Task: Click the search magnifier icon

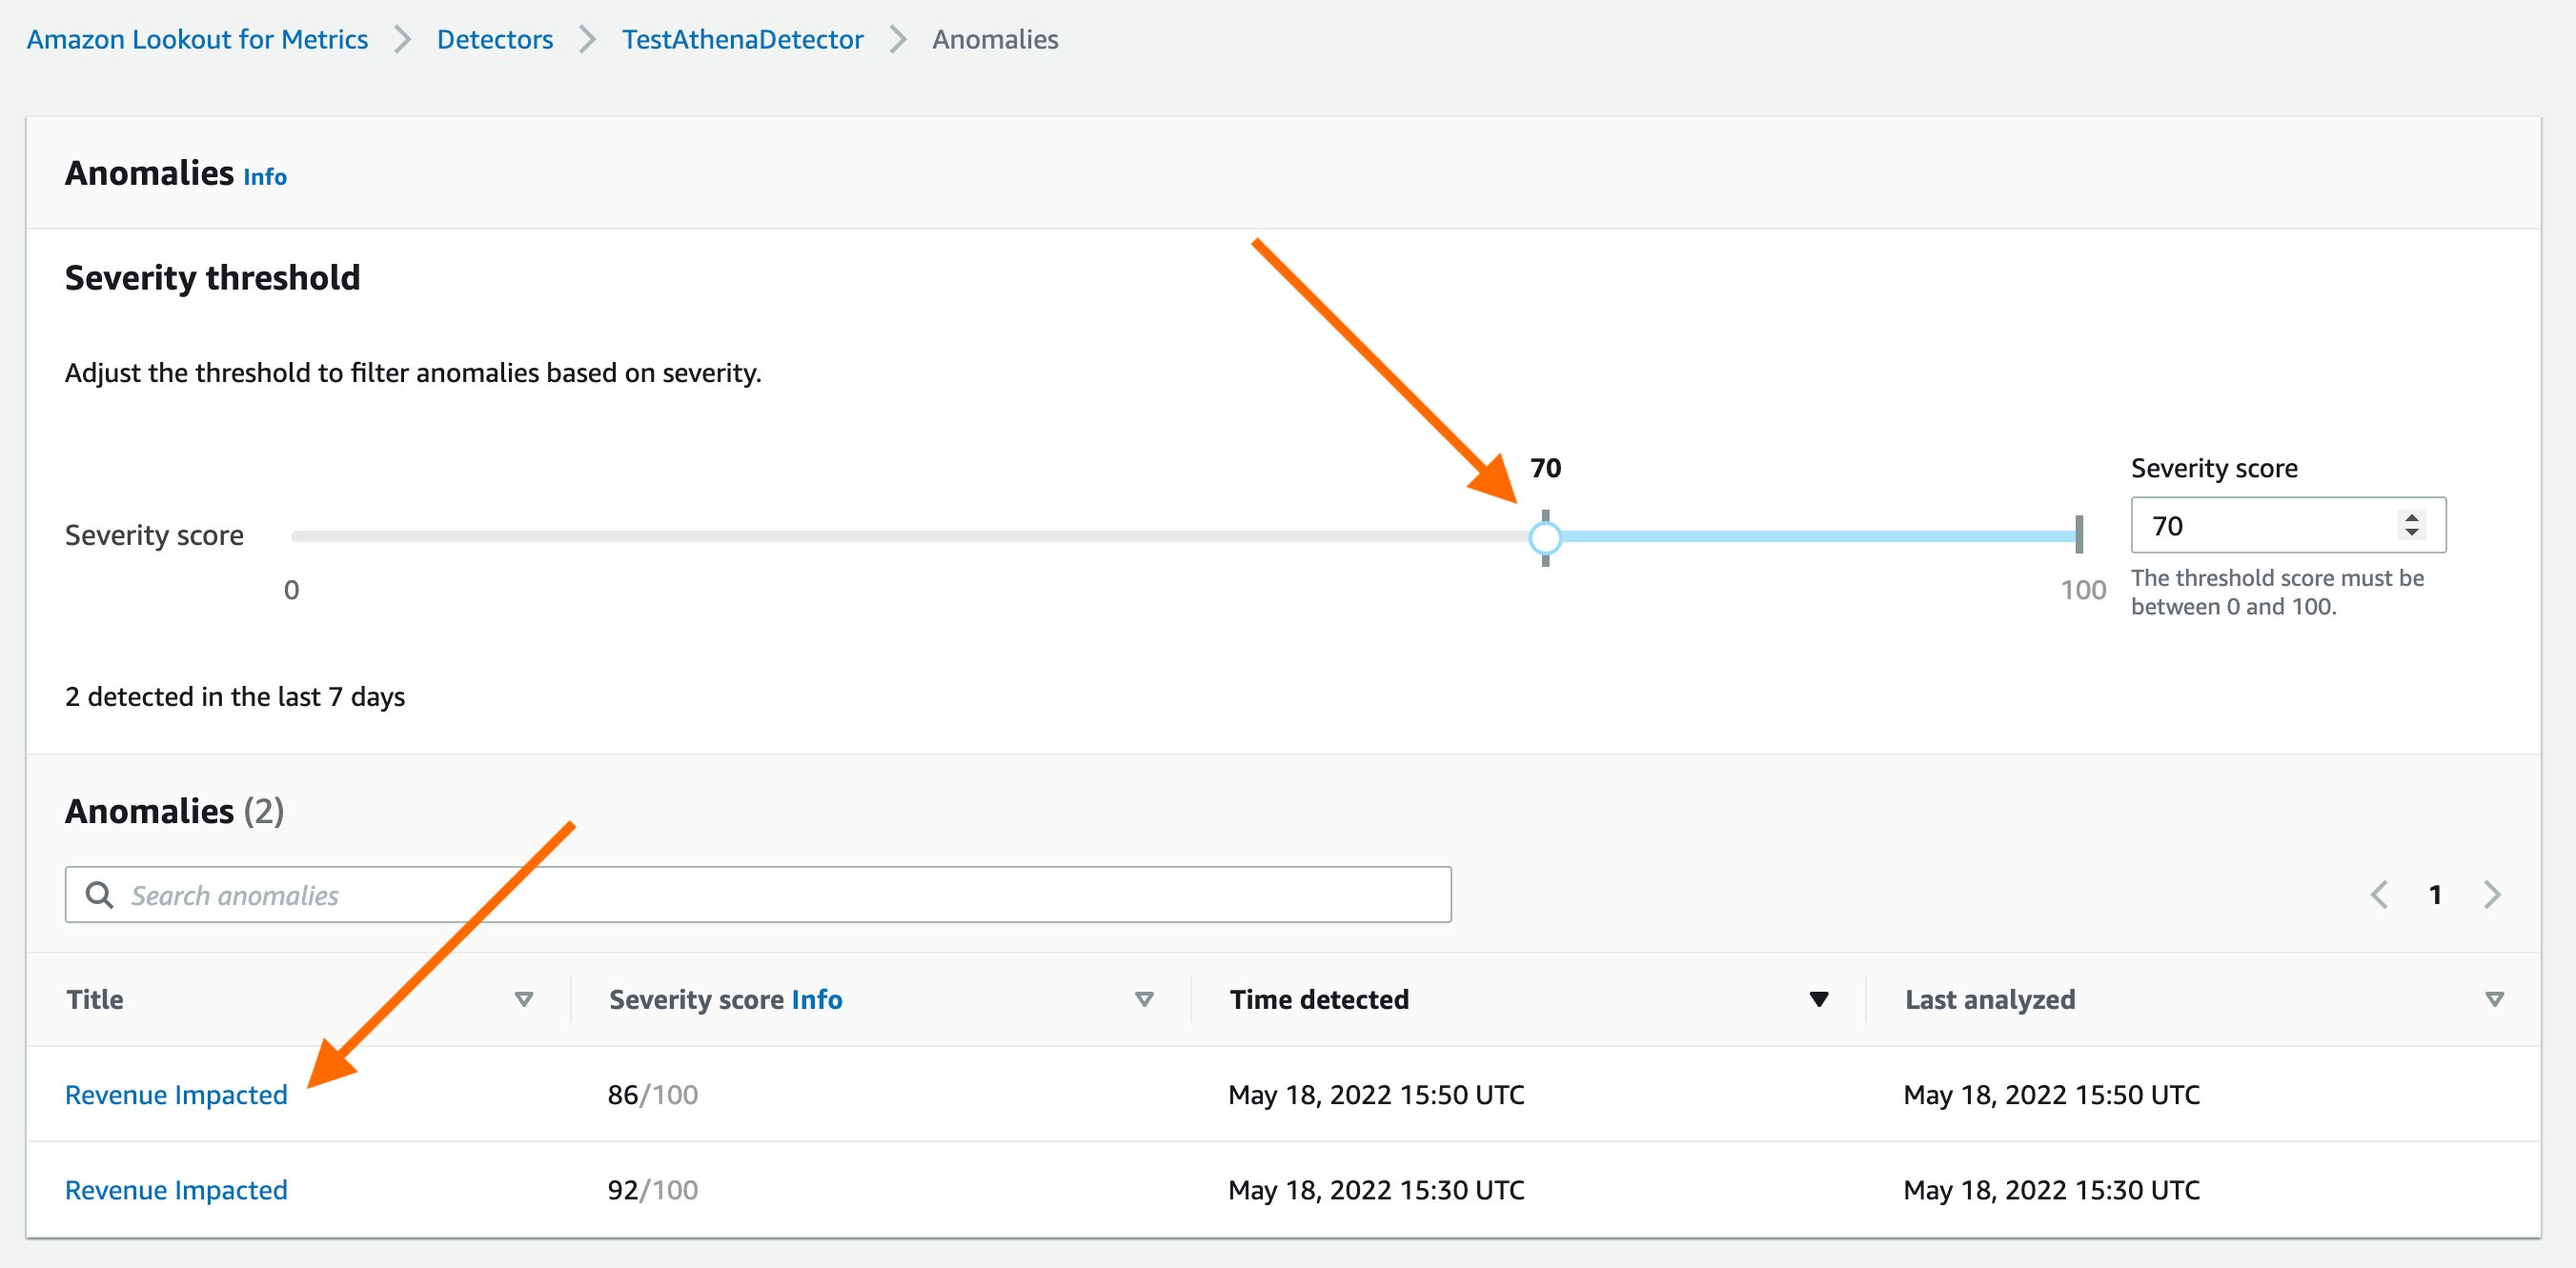Action: click(x=99, y=894)
